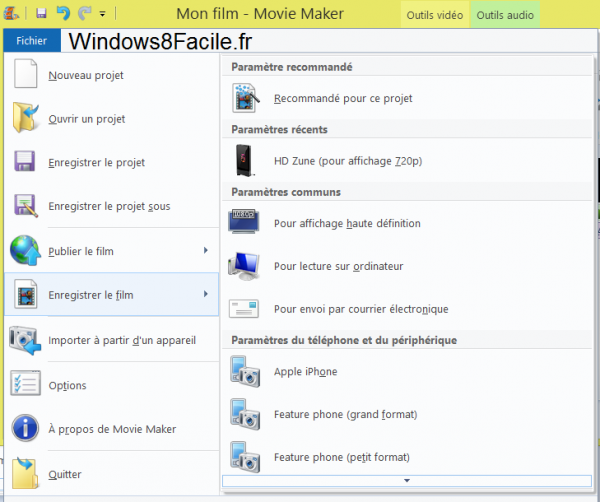600x502 pixels.
Task: Click the checklist icon for Options
Action: [25, 383]
